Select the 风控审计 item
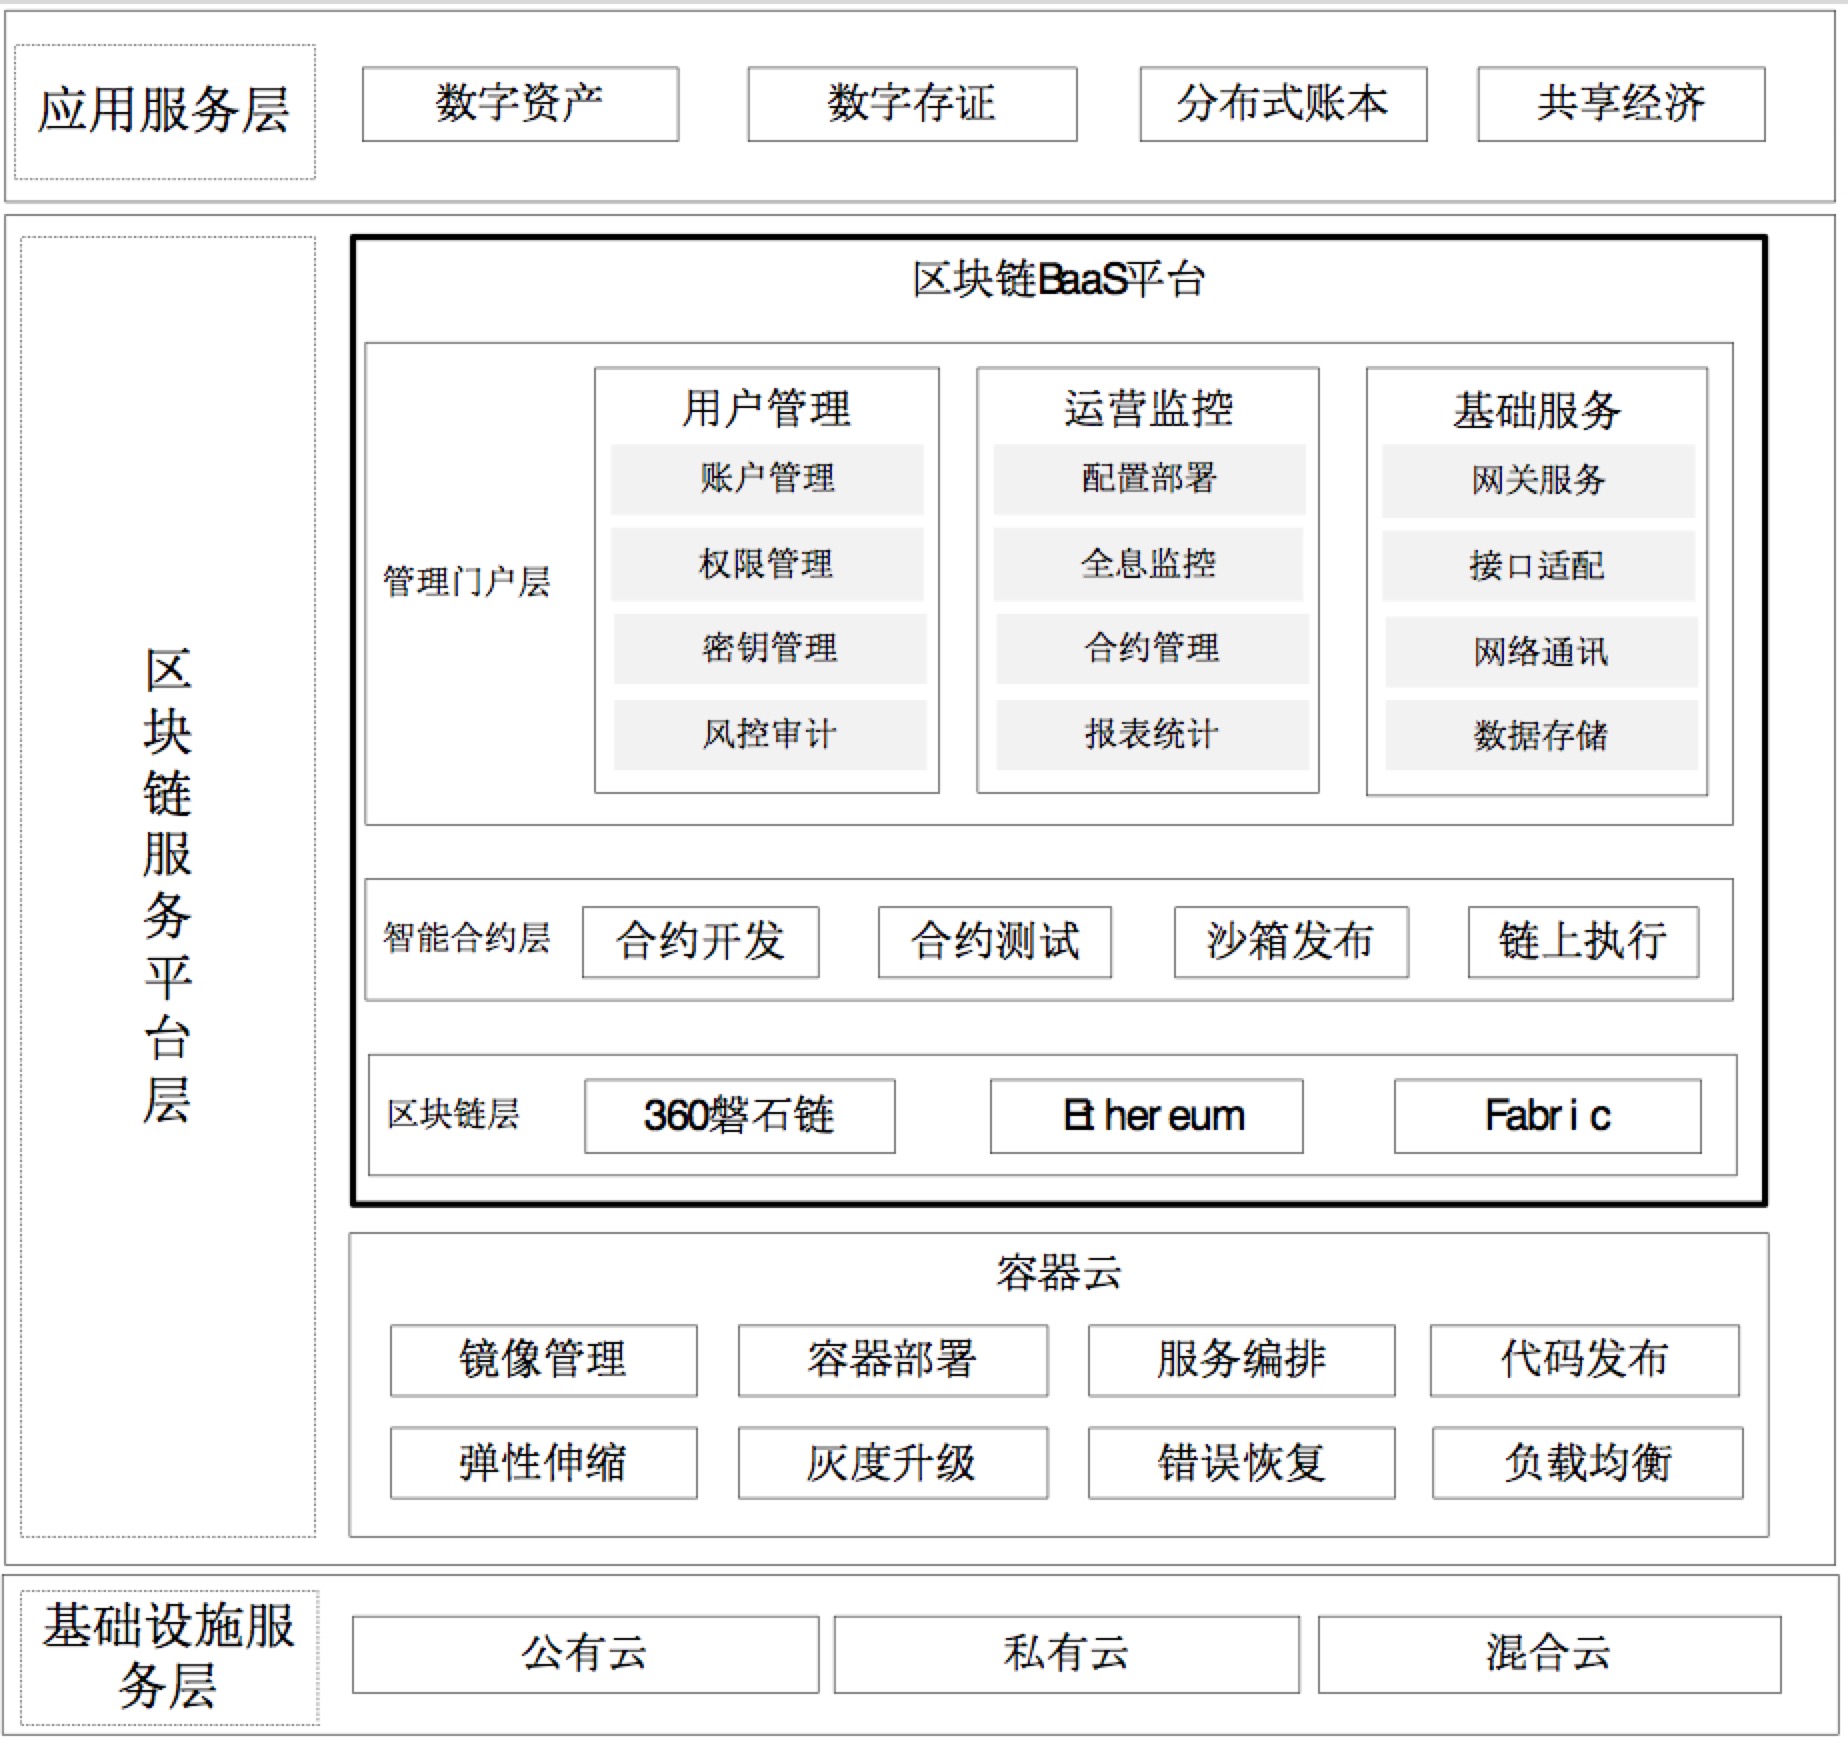The image size is (1848, 1744). click(x=770, y=735)
